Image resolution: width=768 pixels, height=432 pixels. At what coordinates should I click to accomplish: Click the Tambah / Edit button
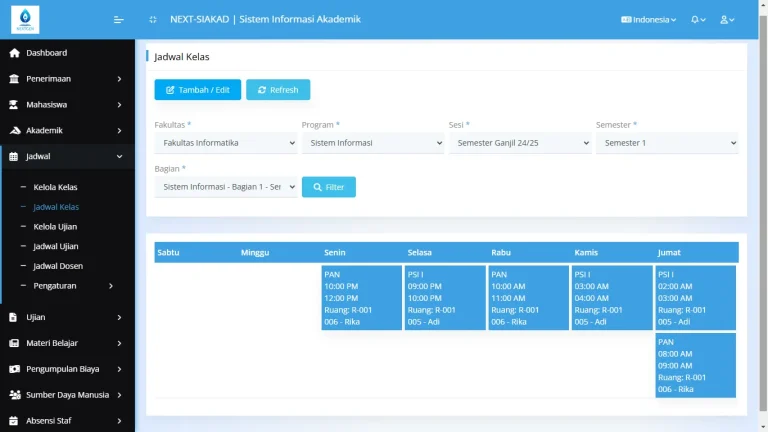point(197,90)
